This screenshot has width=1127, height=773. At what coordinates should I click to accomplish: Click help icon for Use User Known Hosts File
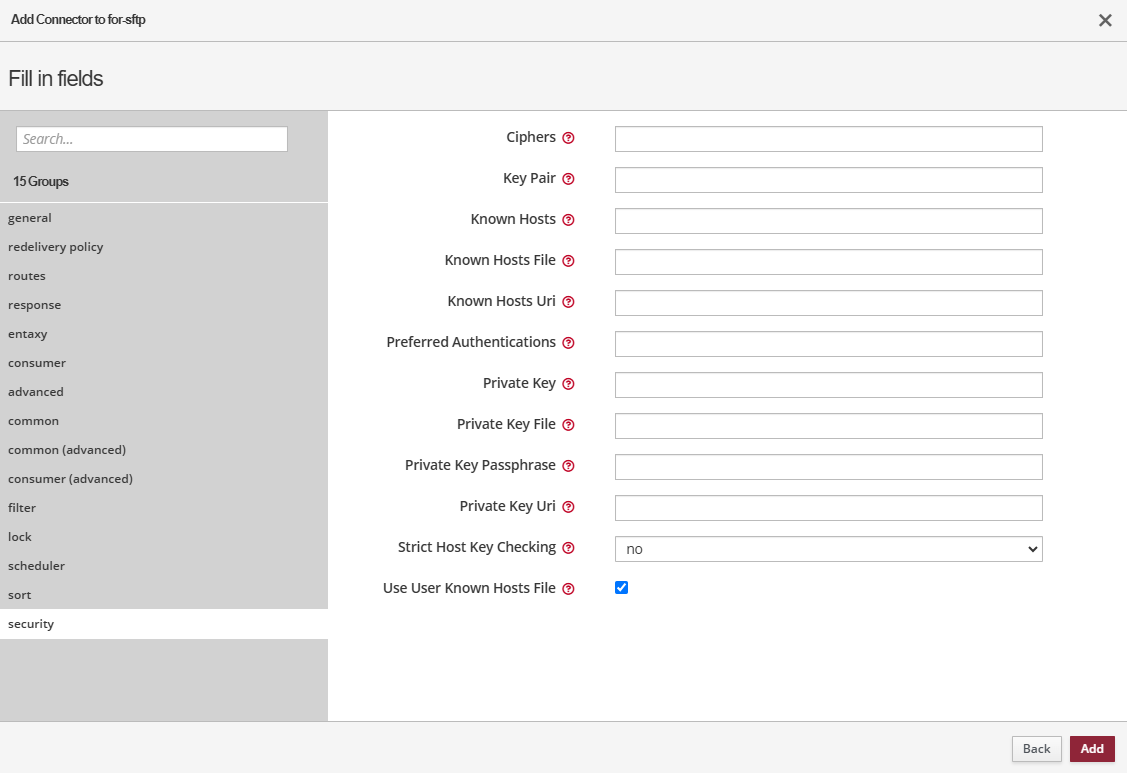(x=568, y=589)
